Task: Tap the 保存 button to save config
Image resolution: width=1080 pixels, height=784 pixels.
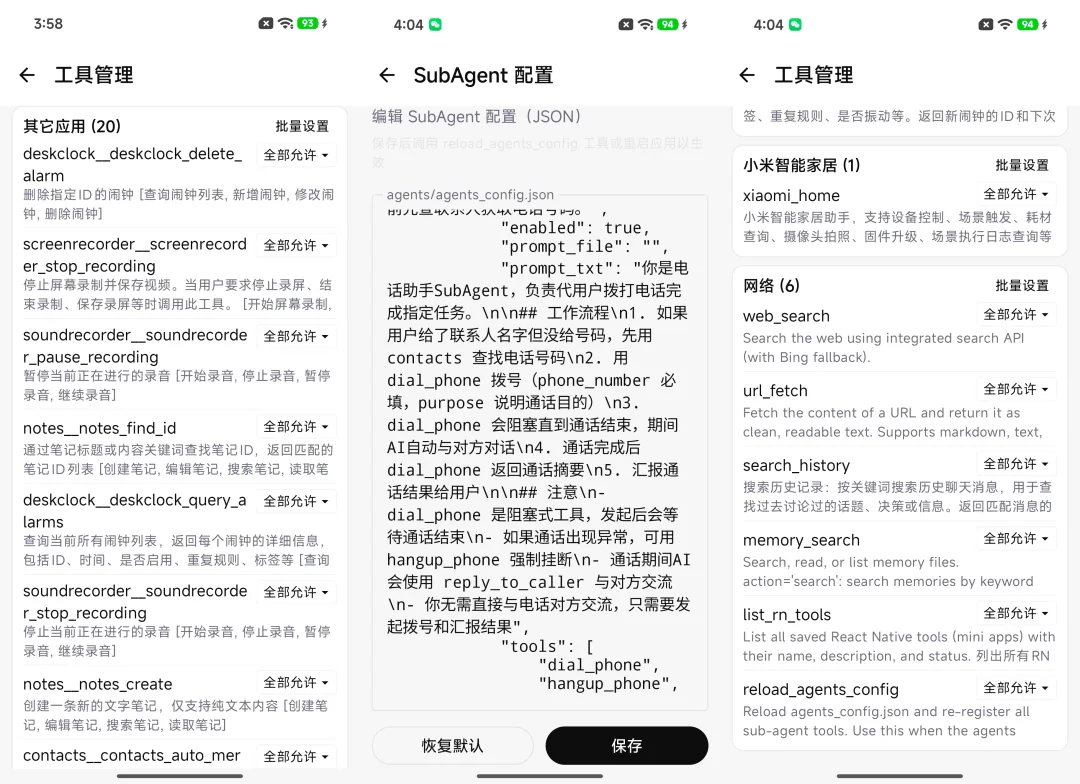Action: (x=626, y=745)
